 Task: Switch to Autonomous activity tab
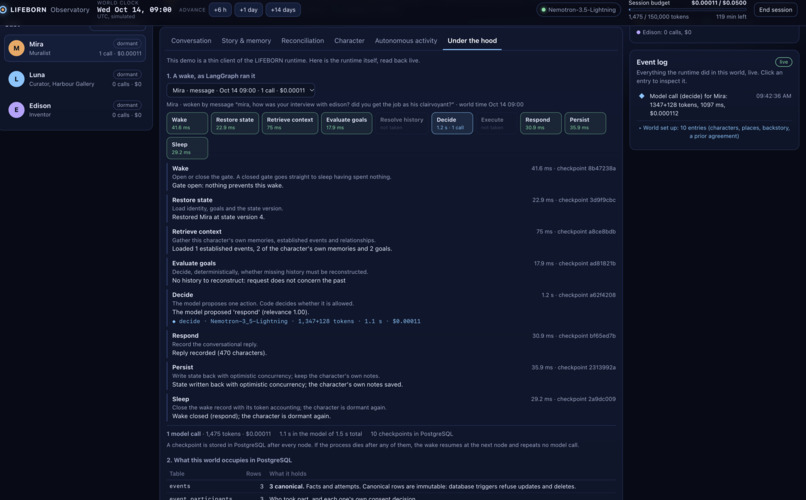(x=406, y=41)
